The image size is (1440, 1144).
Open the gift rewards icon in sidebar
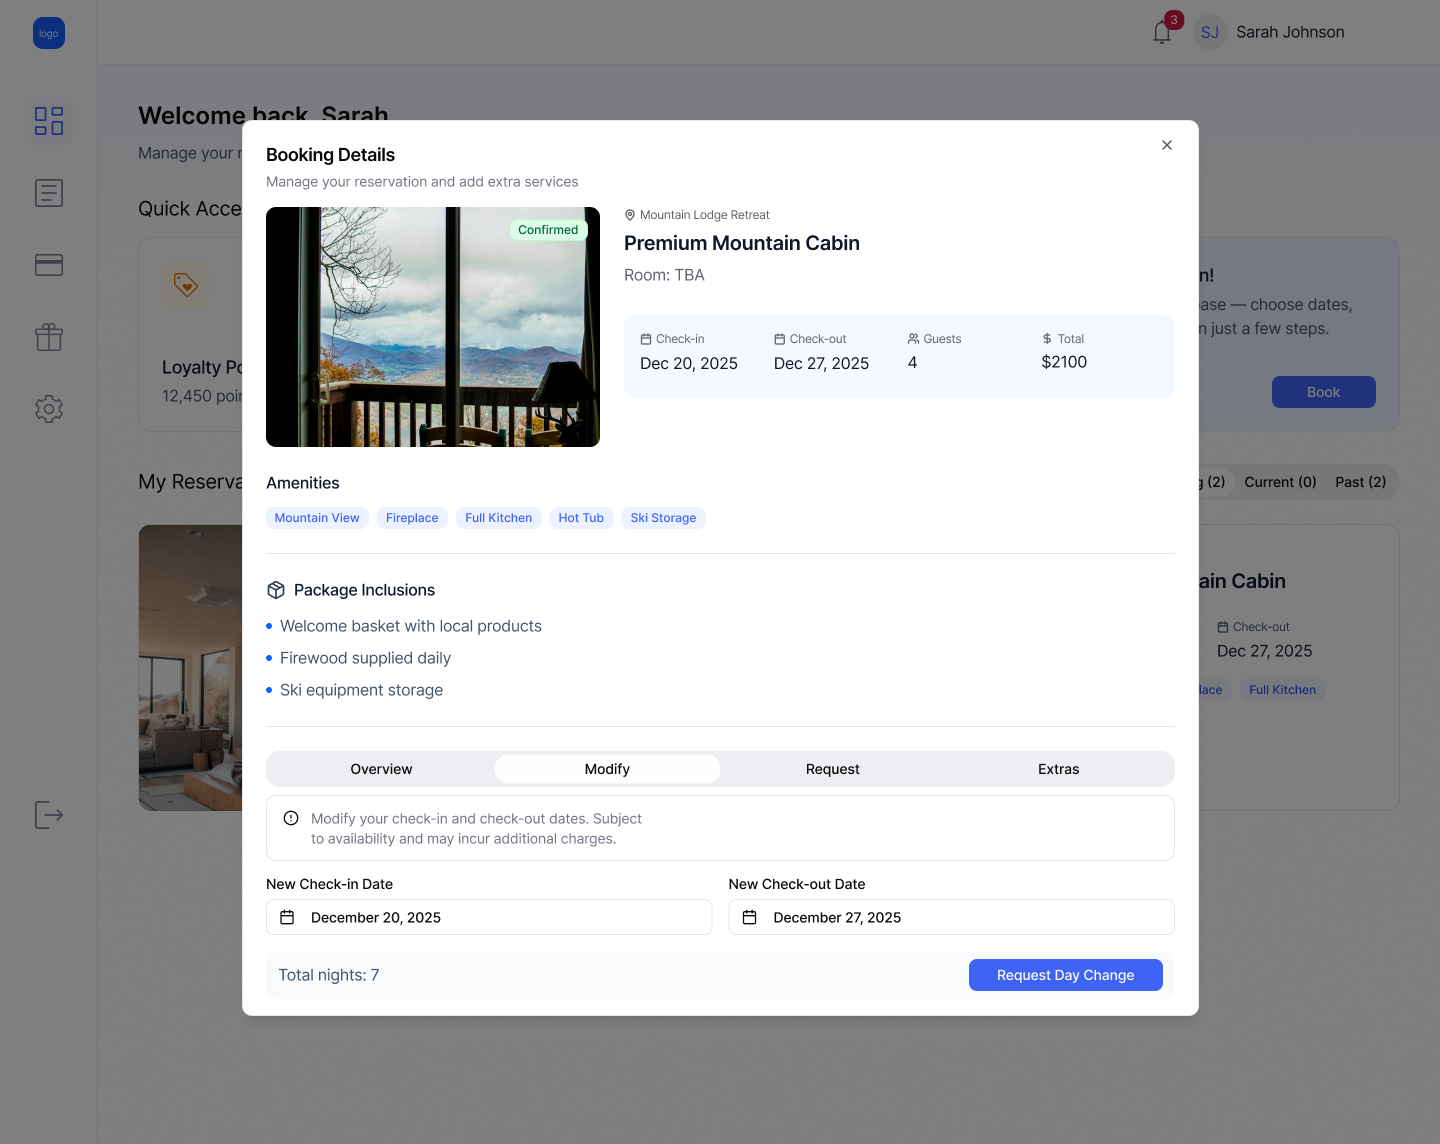pyautogui.click(x=49, y=337)
